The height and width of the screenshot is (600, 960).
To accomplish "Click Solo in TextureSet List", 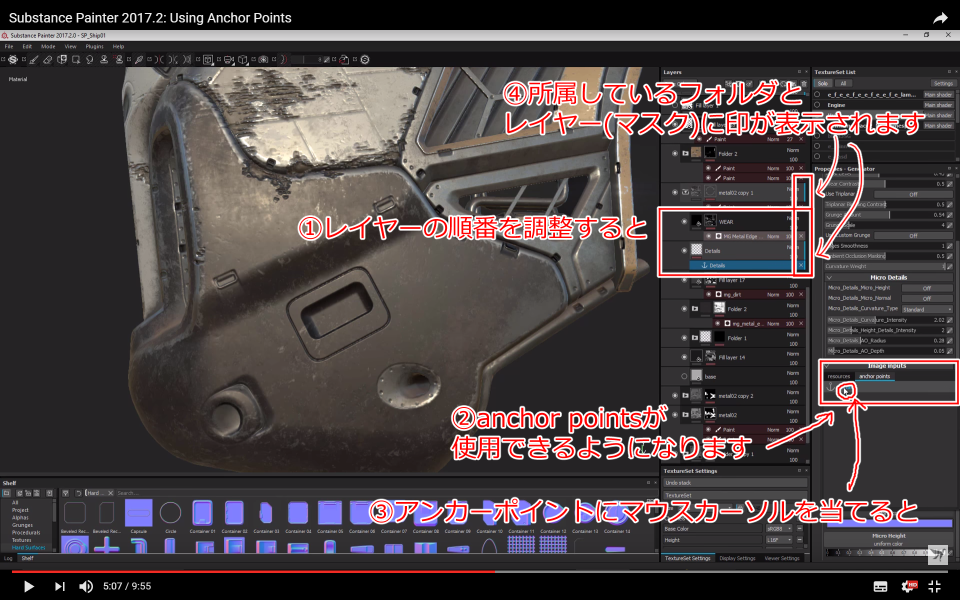I will click(822, 83).
